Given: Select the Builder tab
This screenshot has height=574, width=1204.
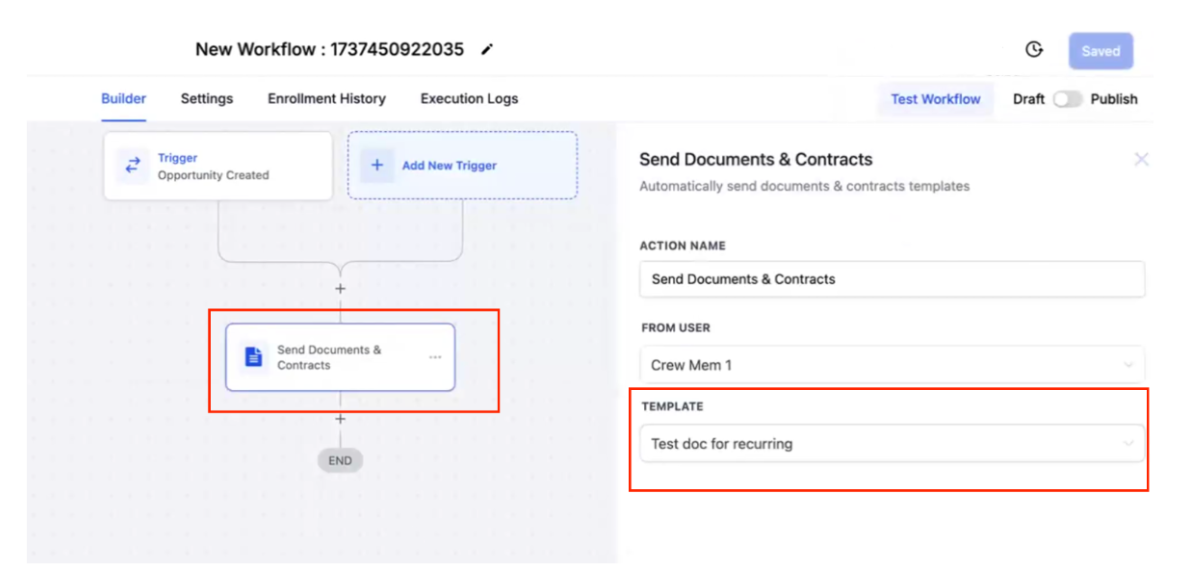Looking at the screenshot, I should click(x=124, y=99).
